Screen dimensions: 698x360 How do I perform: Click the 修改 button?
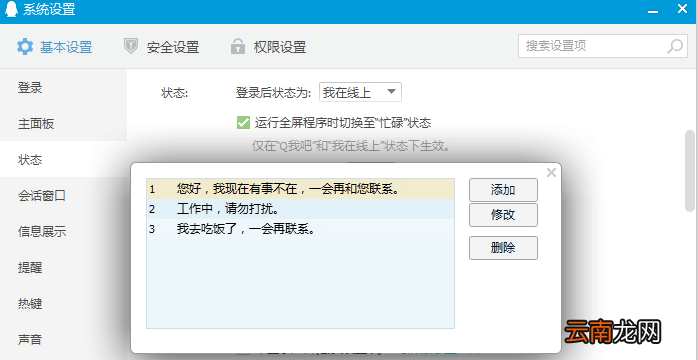click(503, 215)
